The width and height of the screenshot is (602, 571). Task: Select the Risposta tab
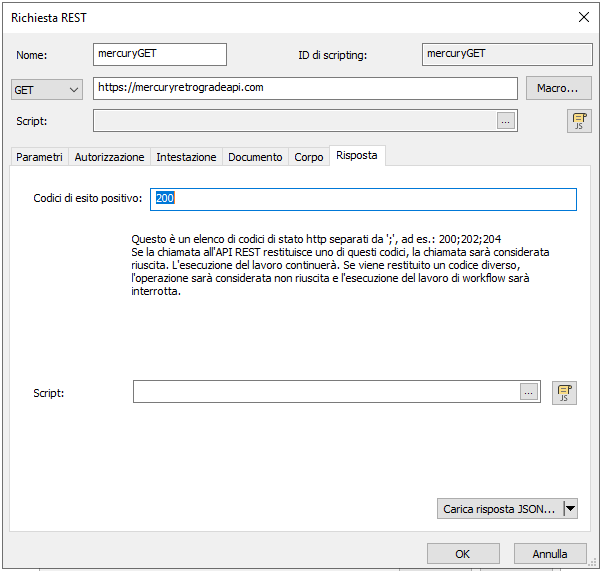pos(357,156)
